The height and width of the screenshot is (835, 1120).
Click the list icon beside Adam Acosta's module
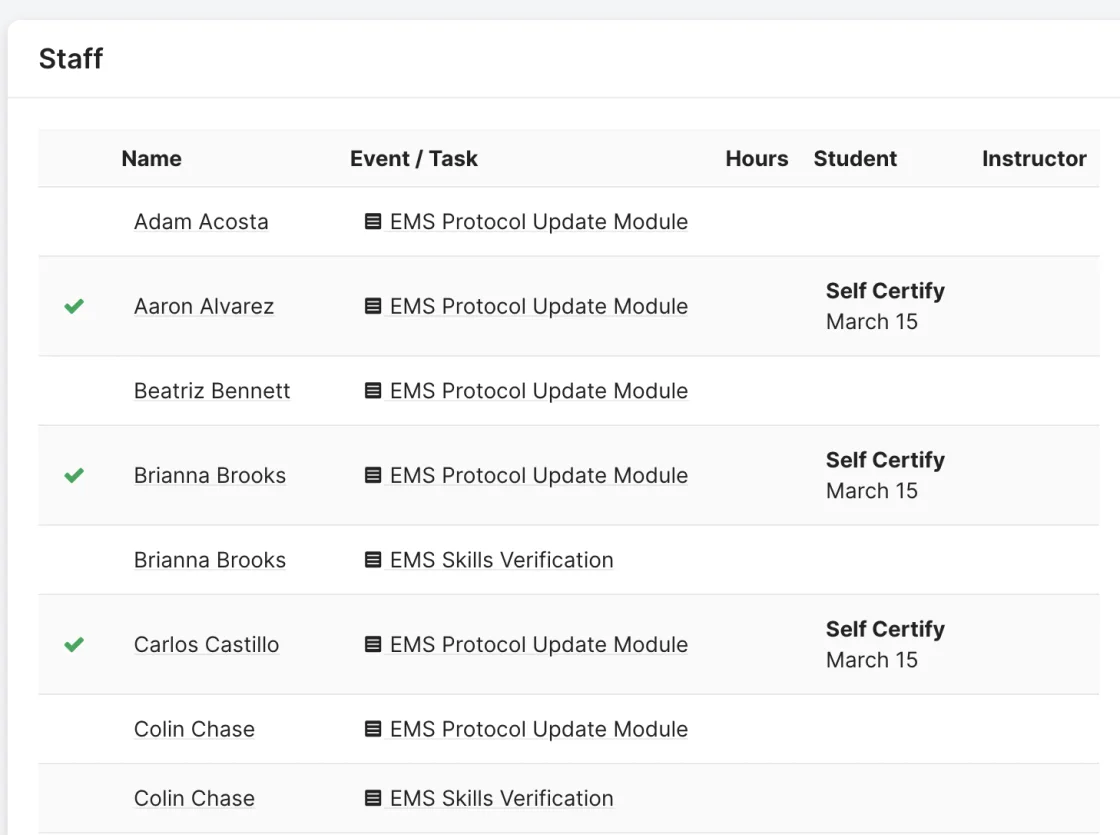coord(373,221)
